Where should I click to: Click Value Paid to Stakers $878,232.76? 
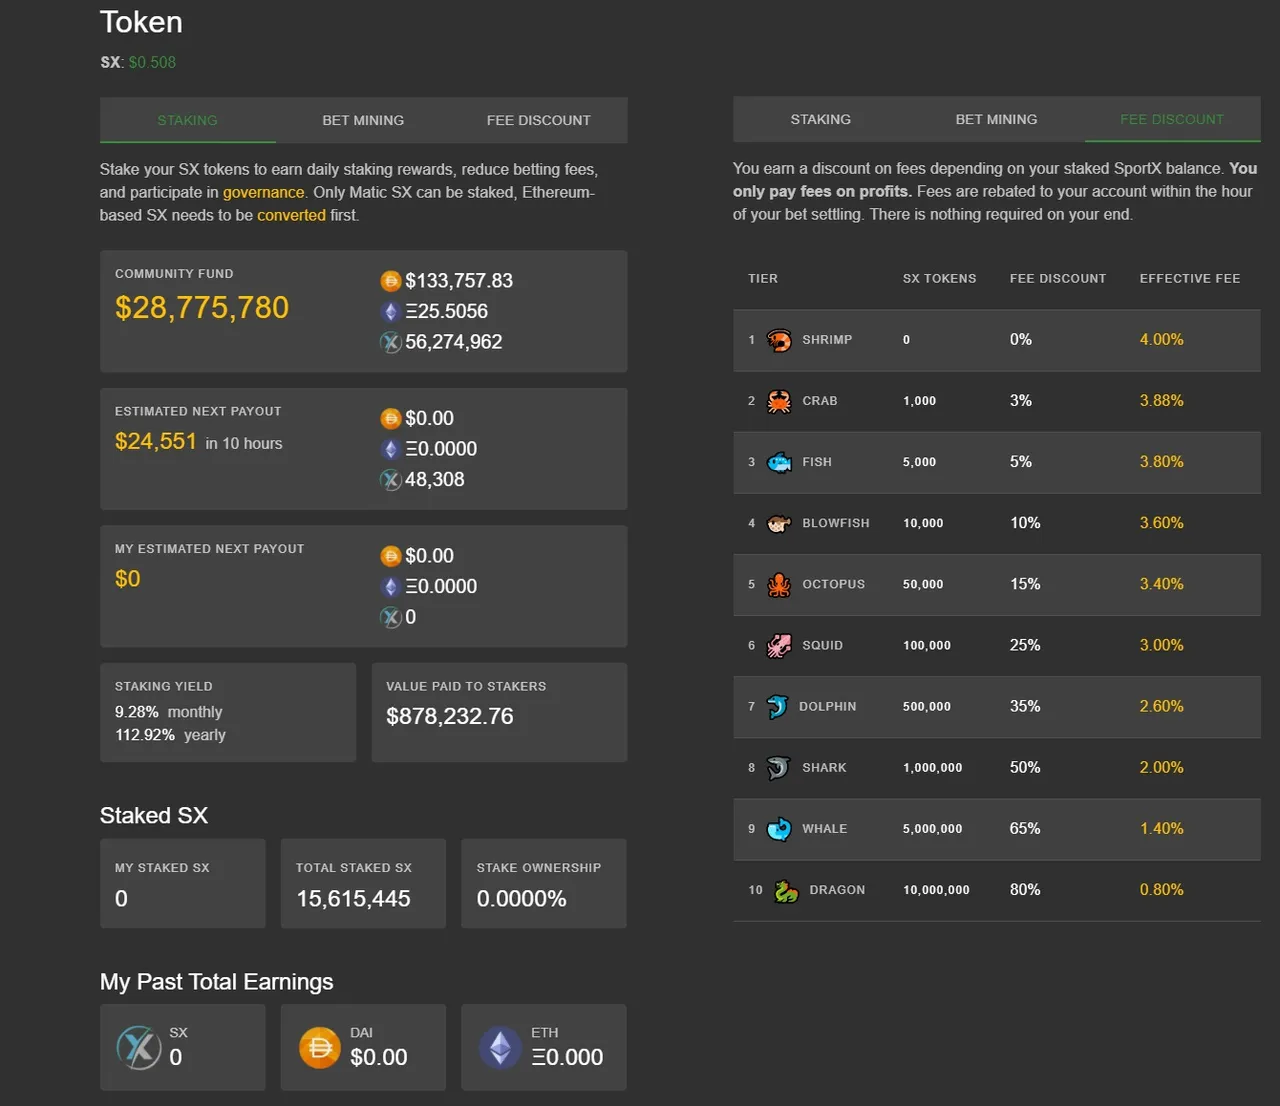[450, 716]
